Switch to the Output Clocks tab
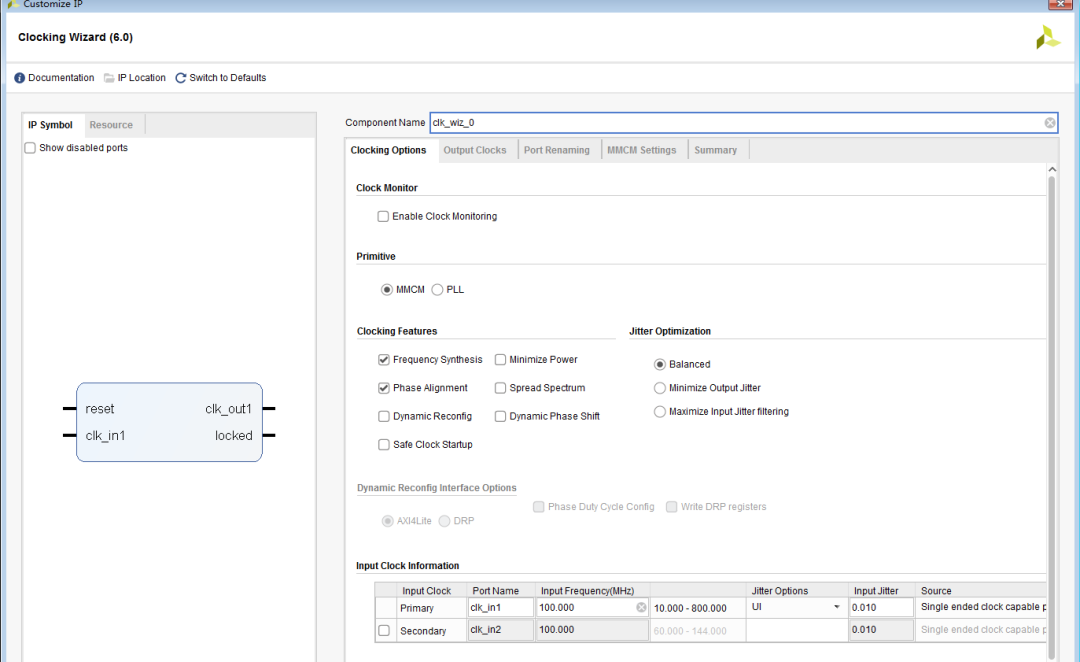 point(475,150)
